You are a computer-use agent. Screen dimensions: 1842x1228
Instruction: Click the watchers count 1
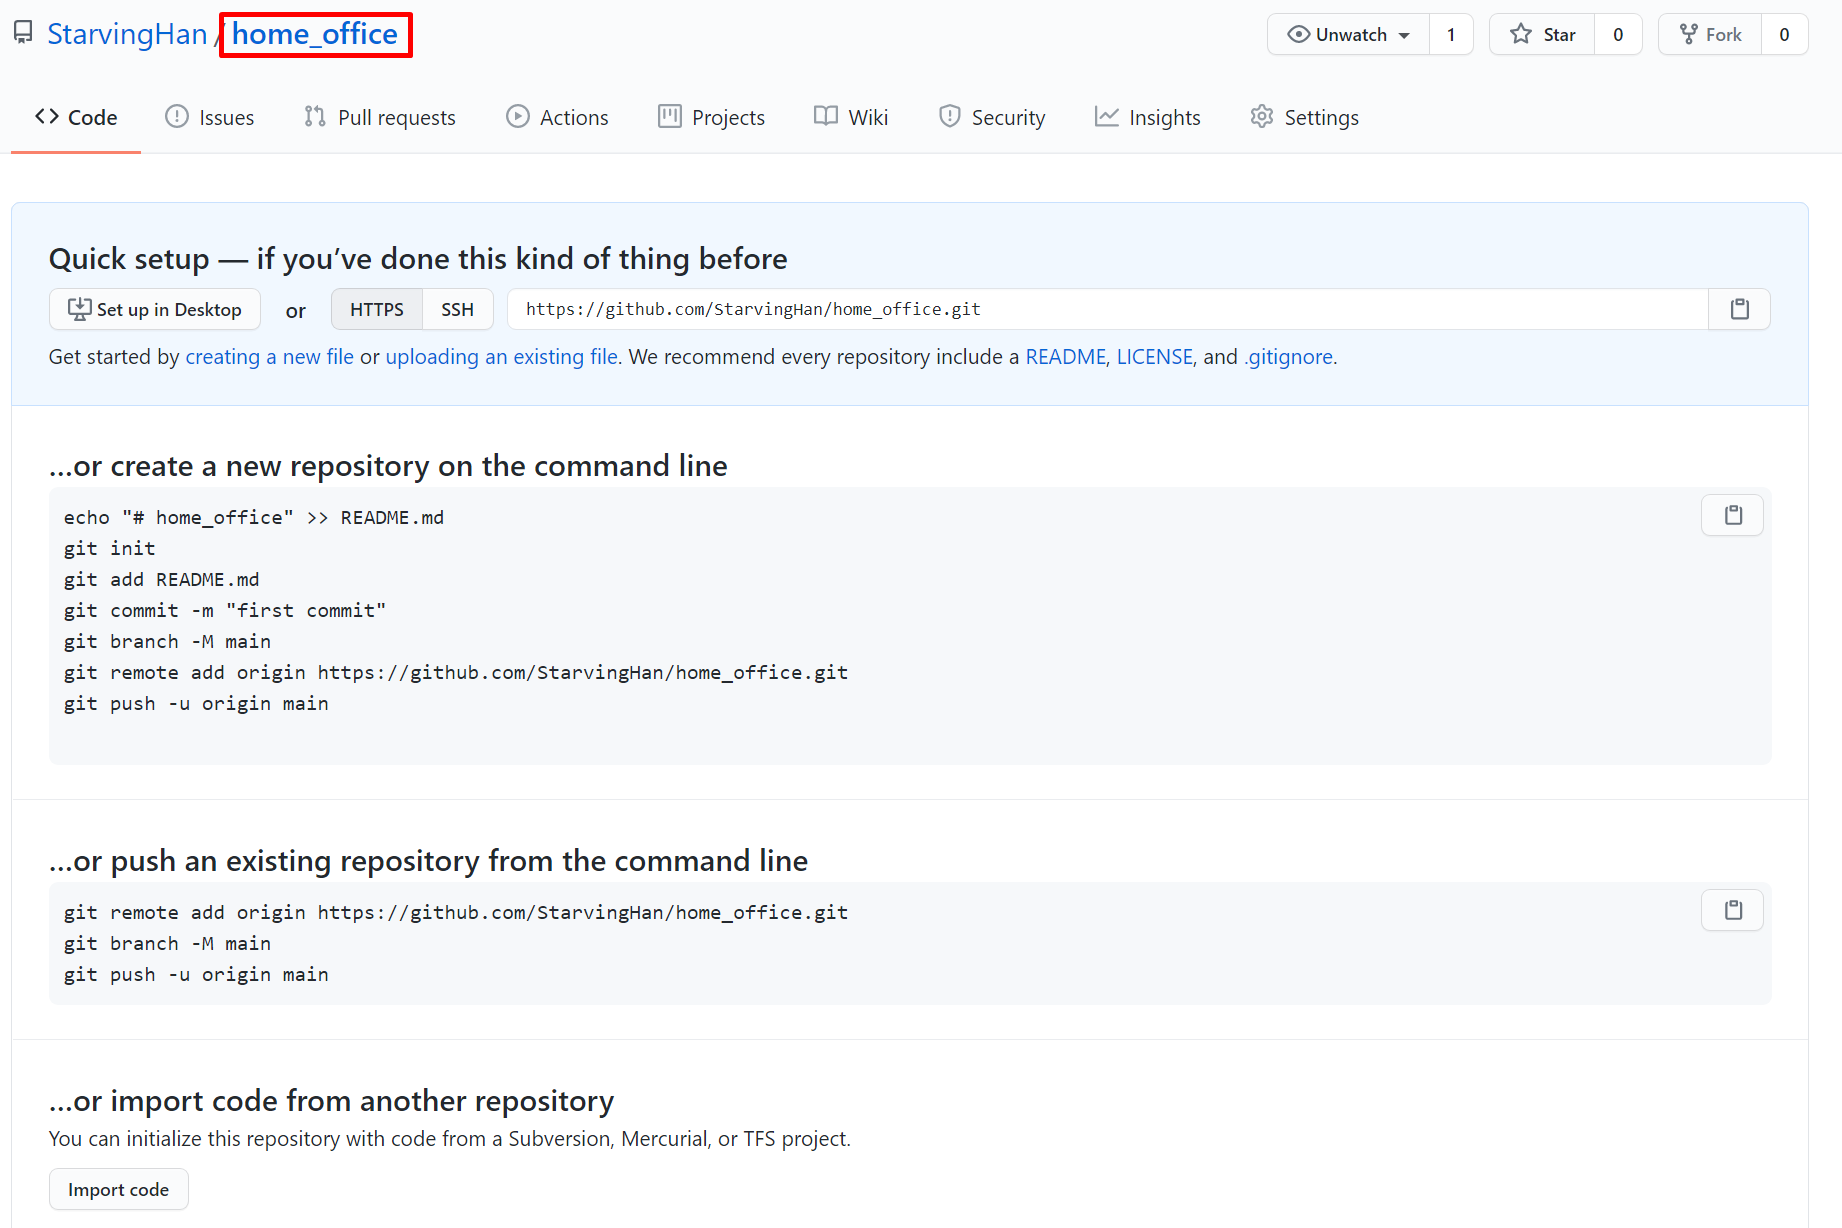pyautogui.click(x=1451, y=34)
